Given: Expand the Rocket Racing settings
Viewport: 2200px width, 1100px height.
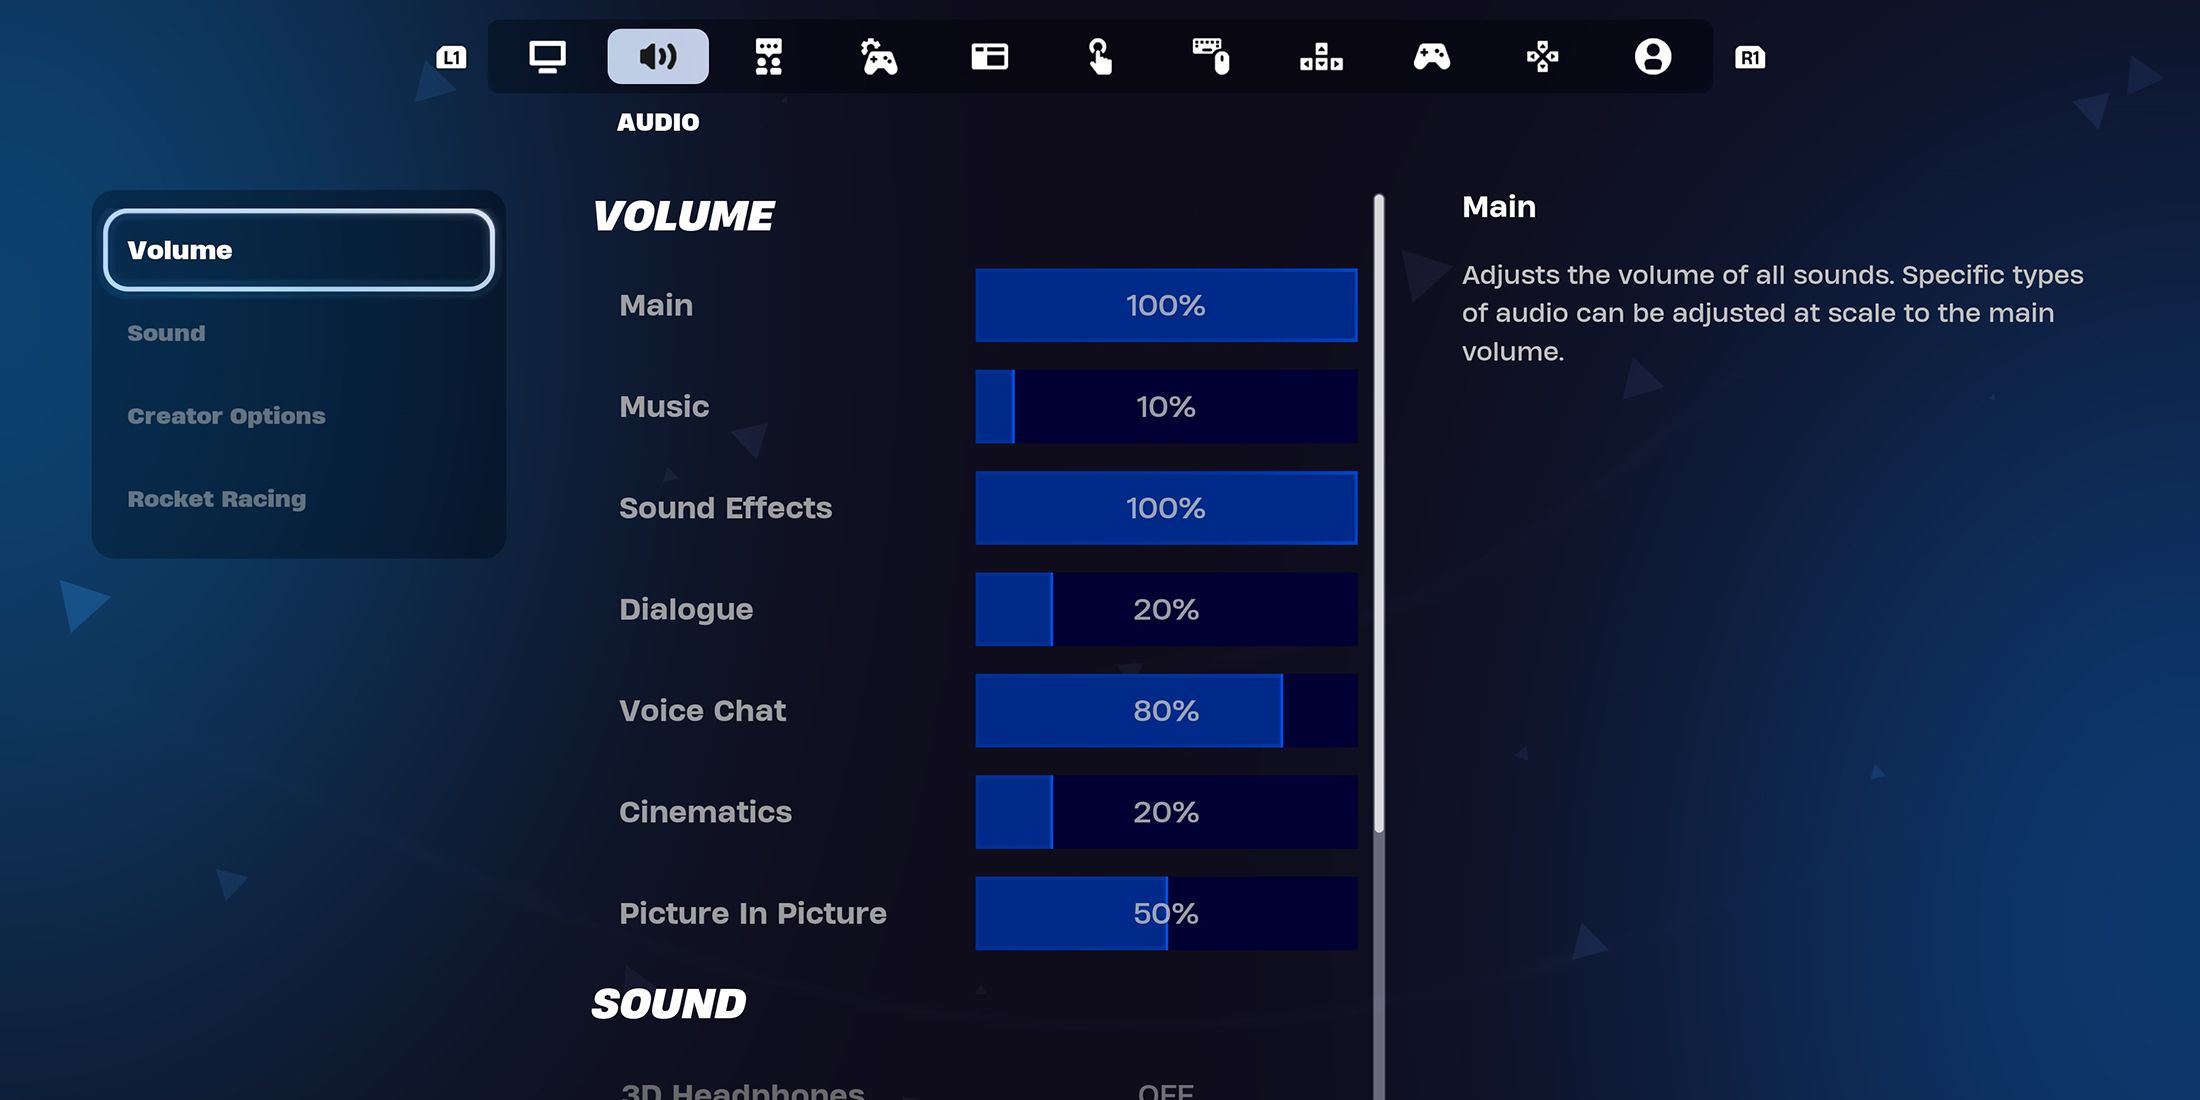Looking at the screenshot, I should (x=216, y=498).
